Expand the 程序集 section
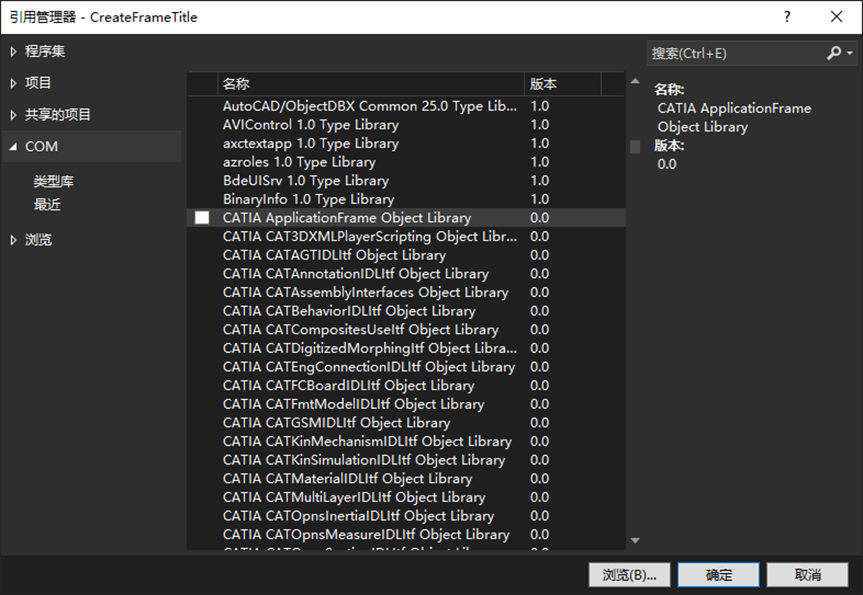Image resolution: width=863 pixels, height=595 pixels. coord(13,52)
